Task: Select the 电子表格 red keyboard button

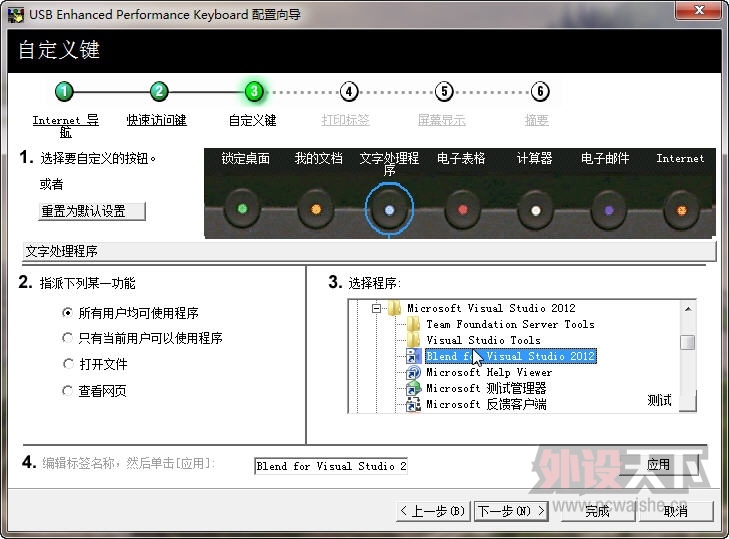Action: 463,210
